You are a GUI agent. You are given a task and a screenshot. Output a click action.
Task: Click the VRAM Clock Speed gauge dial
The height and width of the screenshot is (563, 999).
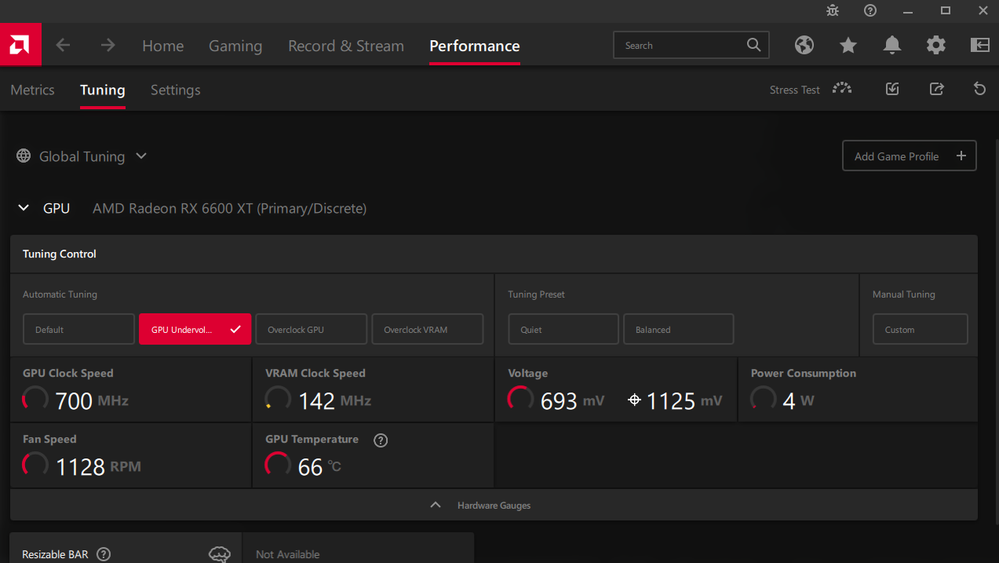tap(278, 399)
